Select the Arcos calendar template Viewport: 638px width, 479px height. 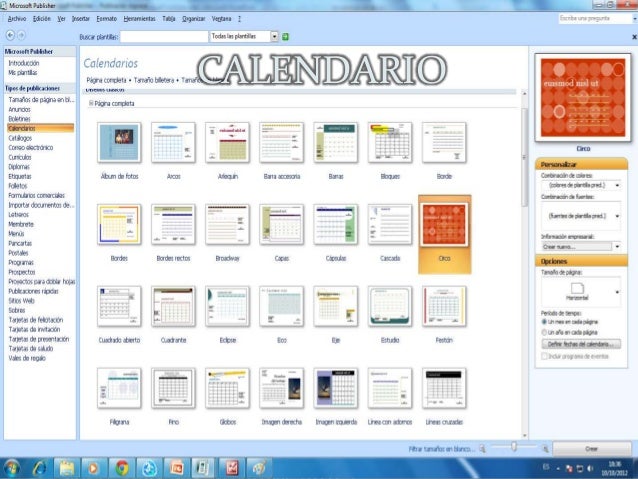coord(173,142)
